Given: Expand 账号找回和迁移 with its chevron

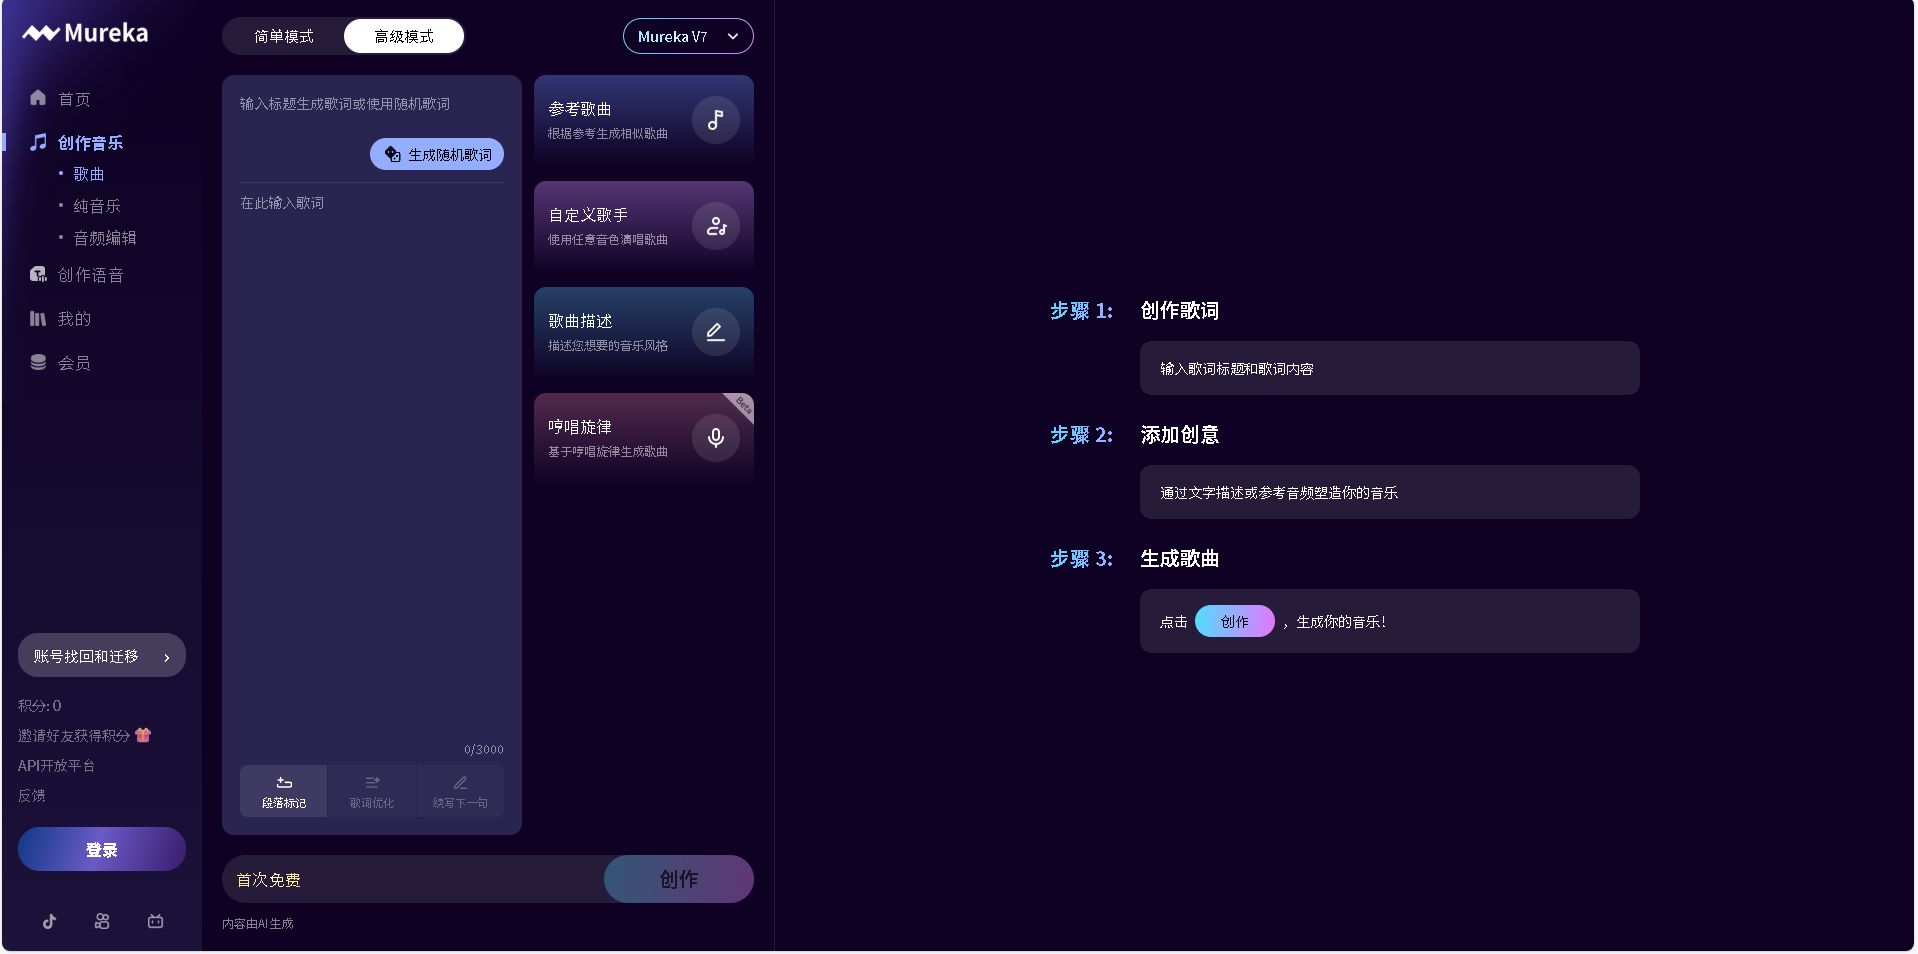Looking at the screenshot, I should (x=166, y=656).
